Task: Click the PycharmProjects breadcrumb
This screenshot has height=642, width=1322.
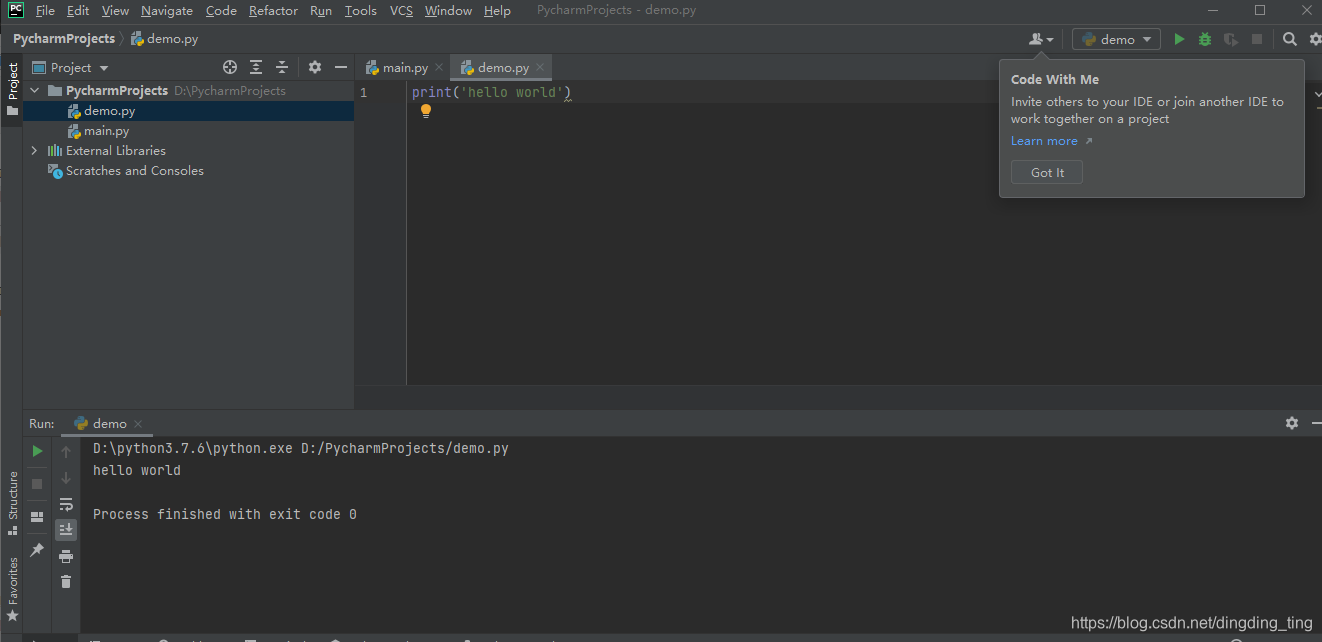Action: [64, 39]
